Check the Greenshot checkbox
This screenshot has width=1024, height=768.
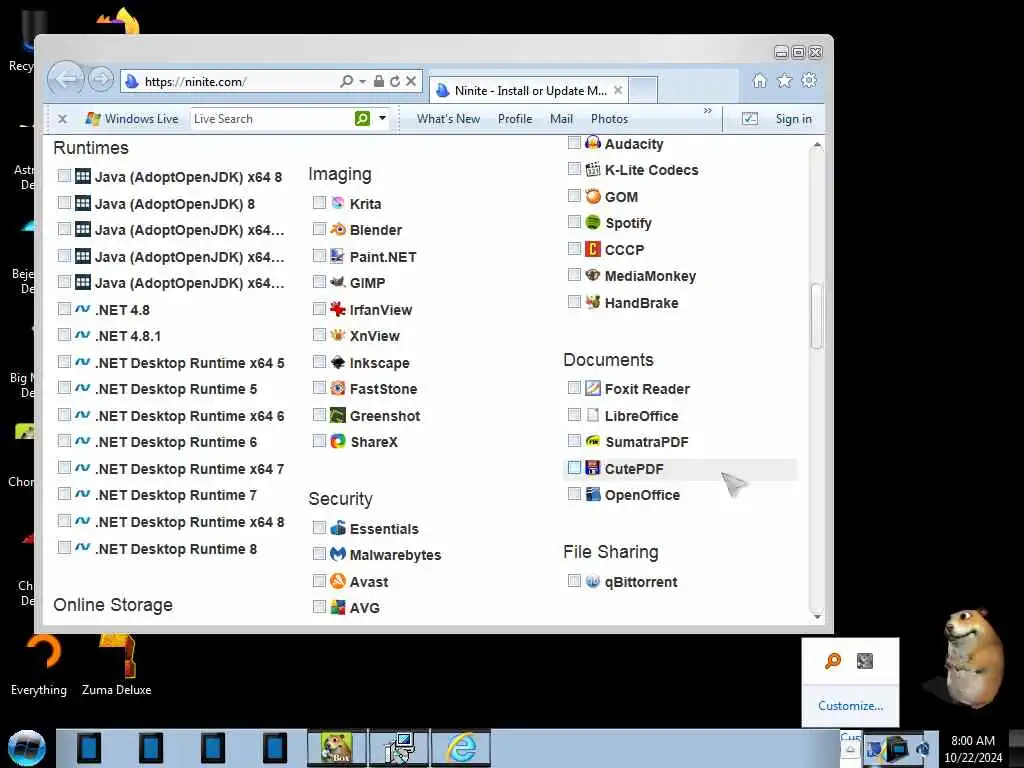point(319,415)
